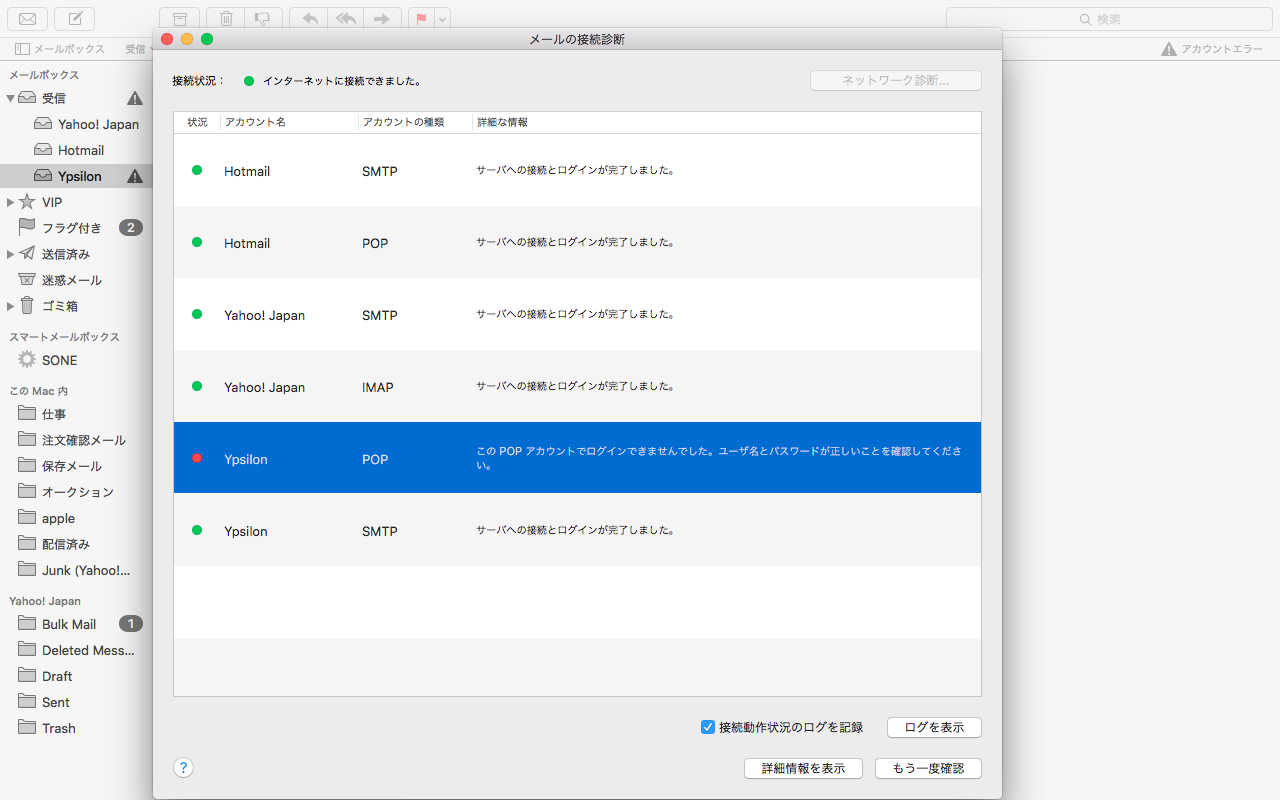The image size is (1280, 800).
Task: Click the reply arrow toolbar icon
Action: [x=310, y=19]
